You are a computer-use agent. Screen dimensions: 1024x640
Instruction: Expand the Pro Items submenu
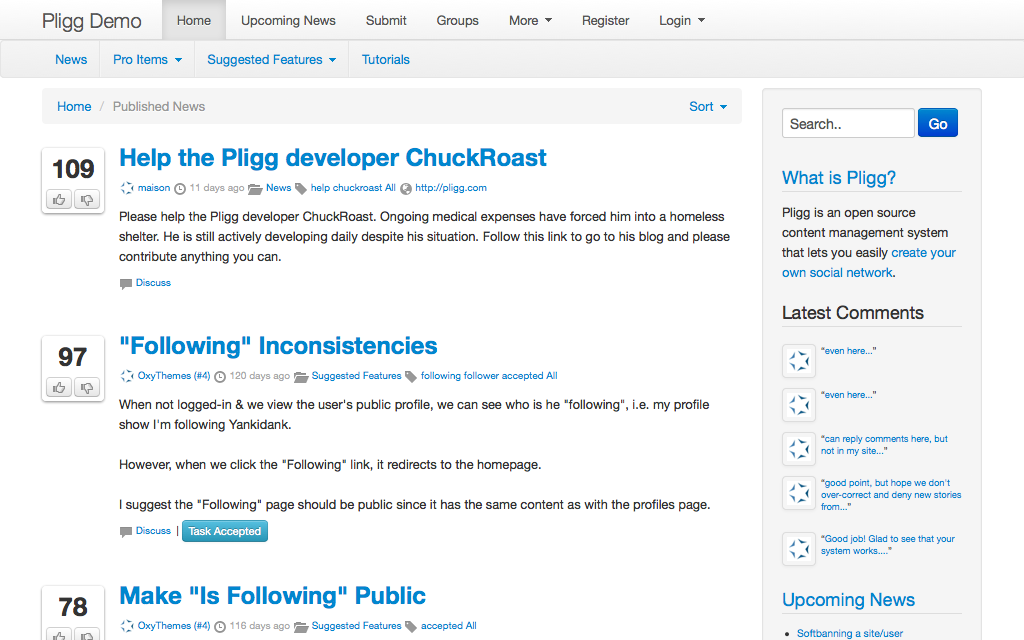pos(147,60)
